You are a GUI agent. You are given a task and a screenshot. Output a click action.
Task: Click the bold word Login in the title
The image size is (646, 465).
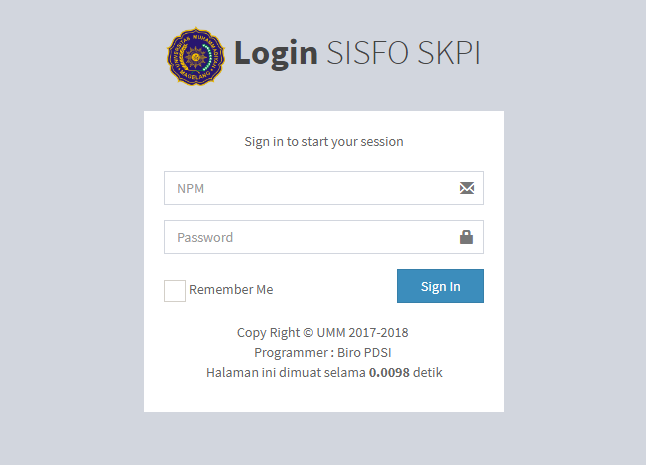276,54
